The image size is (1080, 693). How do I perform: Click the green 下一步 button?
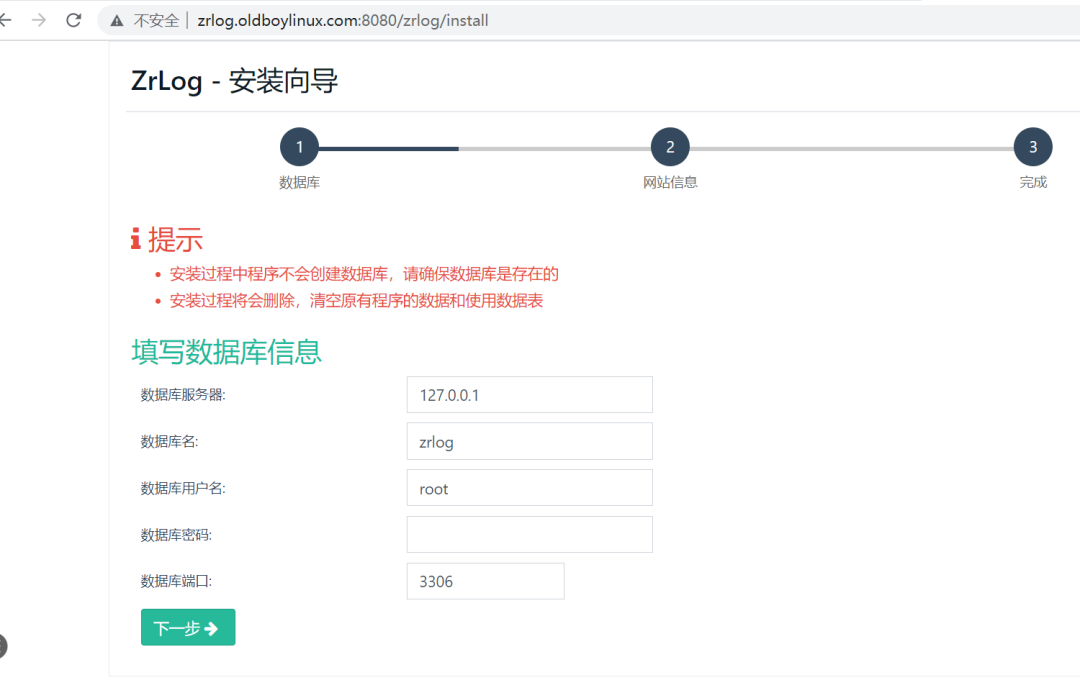(188, 628)
